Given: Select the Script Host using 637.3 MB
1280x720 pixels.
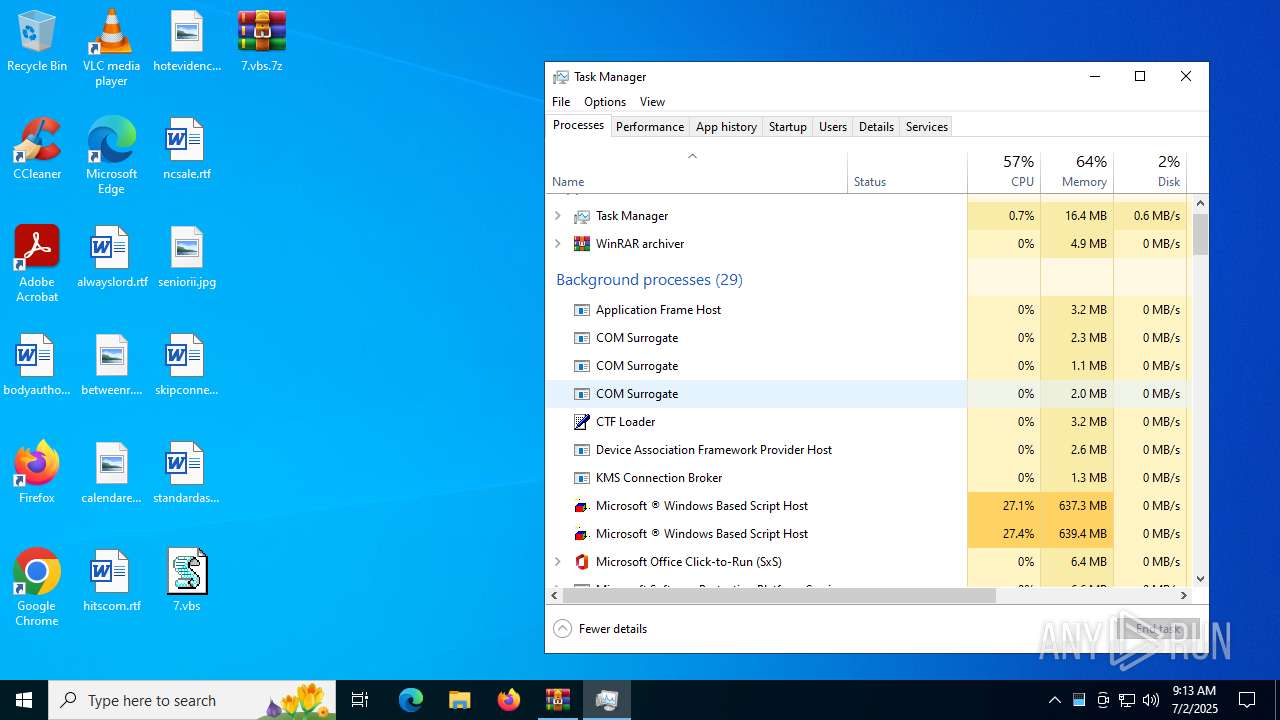Looking at the screenshot, I should tap(866, 506).
